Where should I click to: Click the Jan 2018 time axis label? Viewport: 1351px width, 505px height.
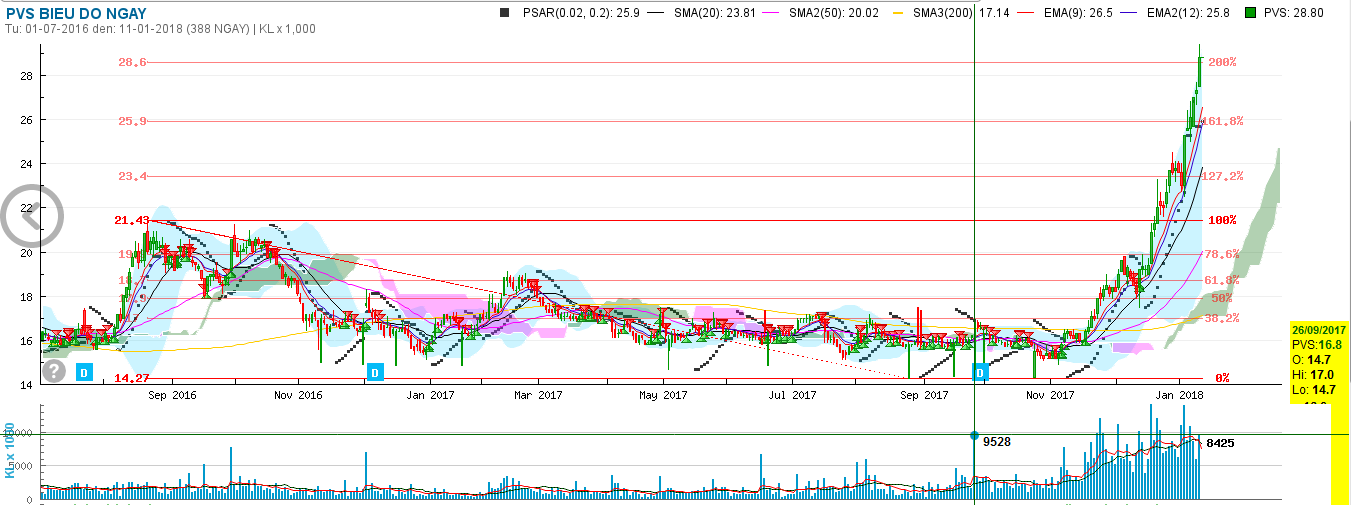[1180, 395]
